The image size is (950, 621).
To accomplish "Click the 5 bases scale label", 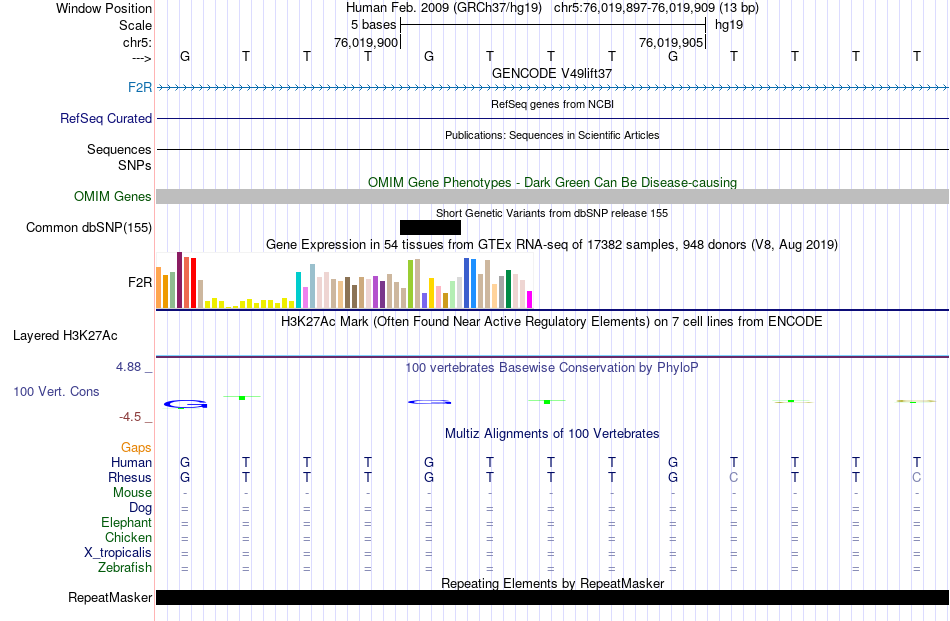I will [373, 25].
